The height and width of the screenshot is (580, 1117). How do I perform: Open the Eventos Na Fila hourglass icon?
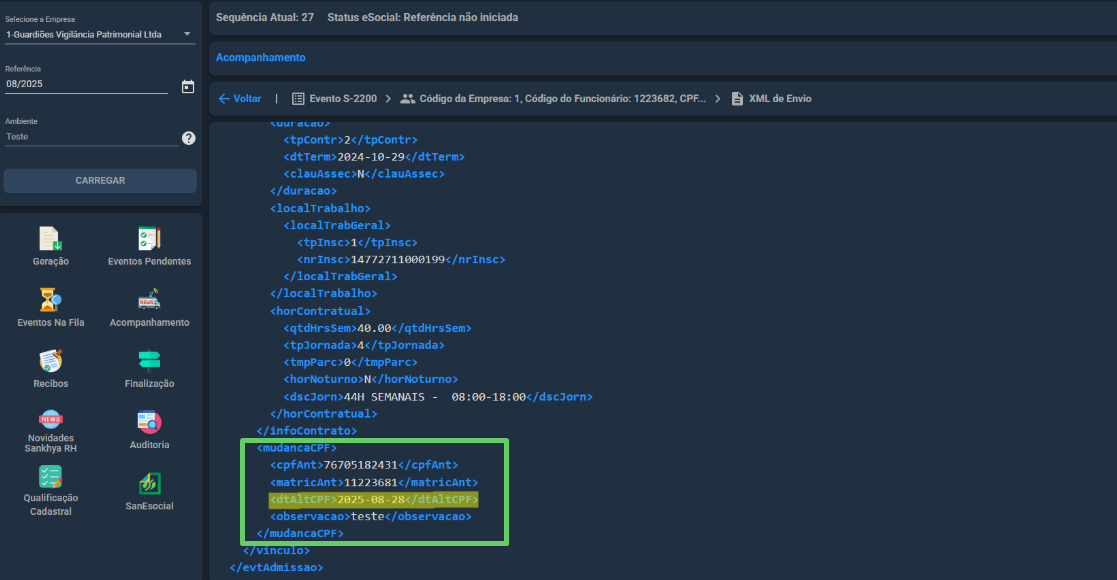click(x=50, y=300)
